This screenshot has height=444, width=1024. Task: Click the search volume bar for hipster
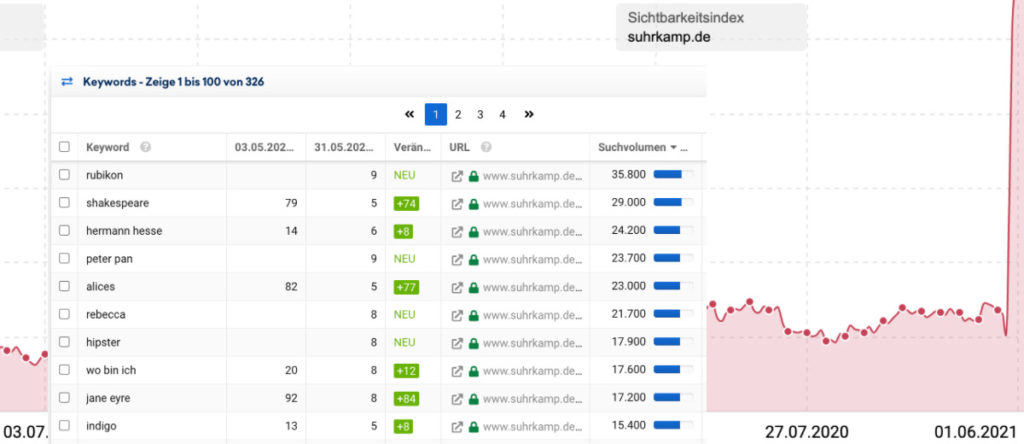671,342
